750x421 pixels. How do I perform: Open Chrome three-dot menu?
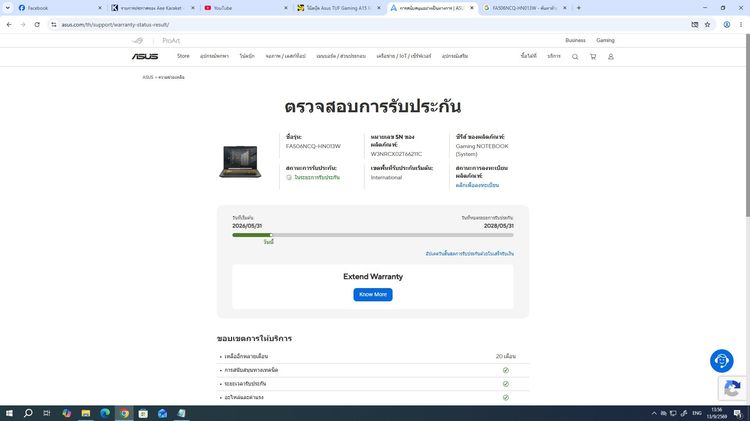[740, 24]
